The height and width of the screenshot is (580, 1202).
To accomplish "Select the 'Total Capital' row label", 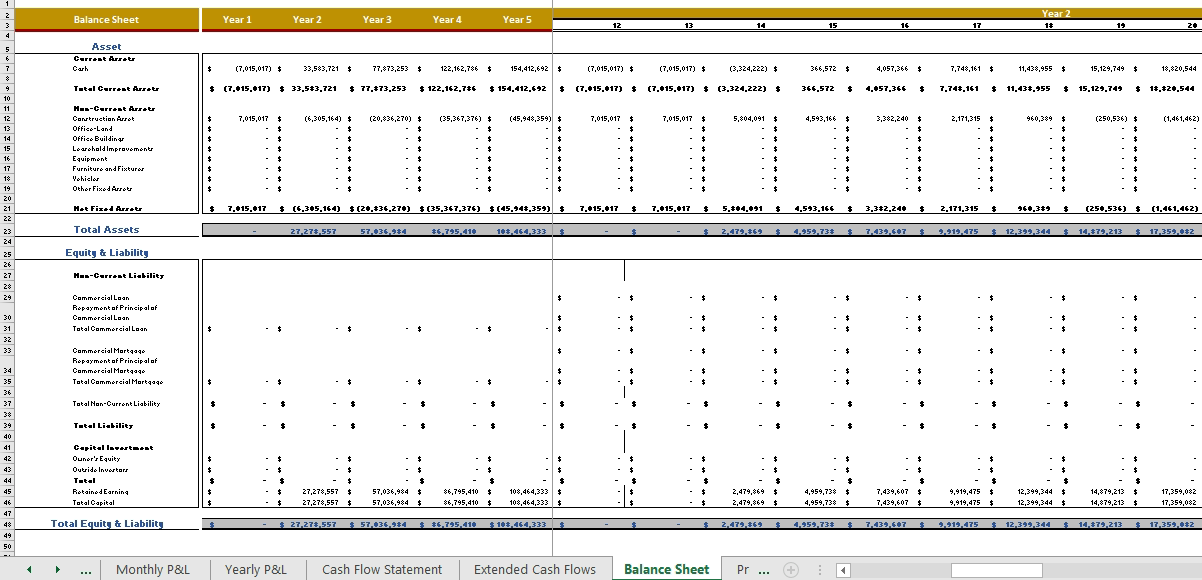I will [93, 502].
